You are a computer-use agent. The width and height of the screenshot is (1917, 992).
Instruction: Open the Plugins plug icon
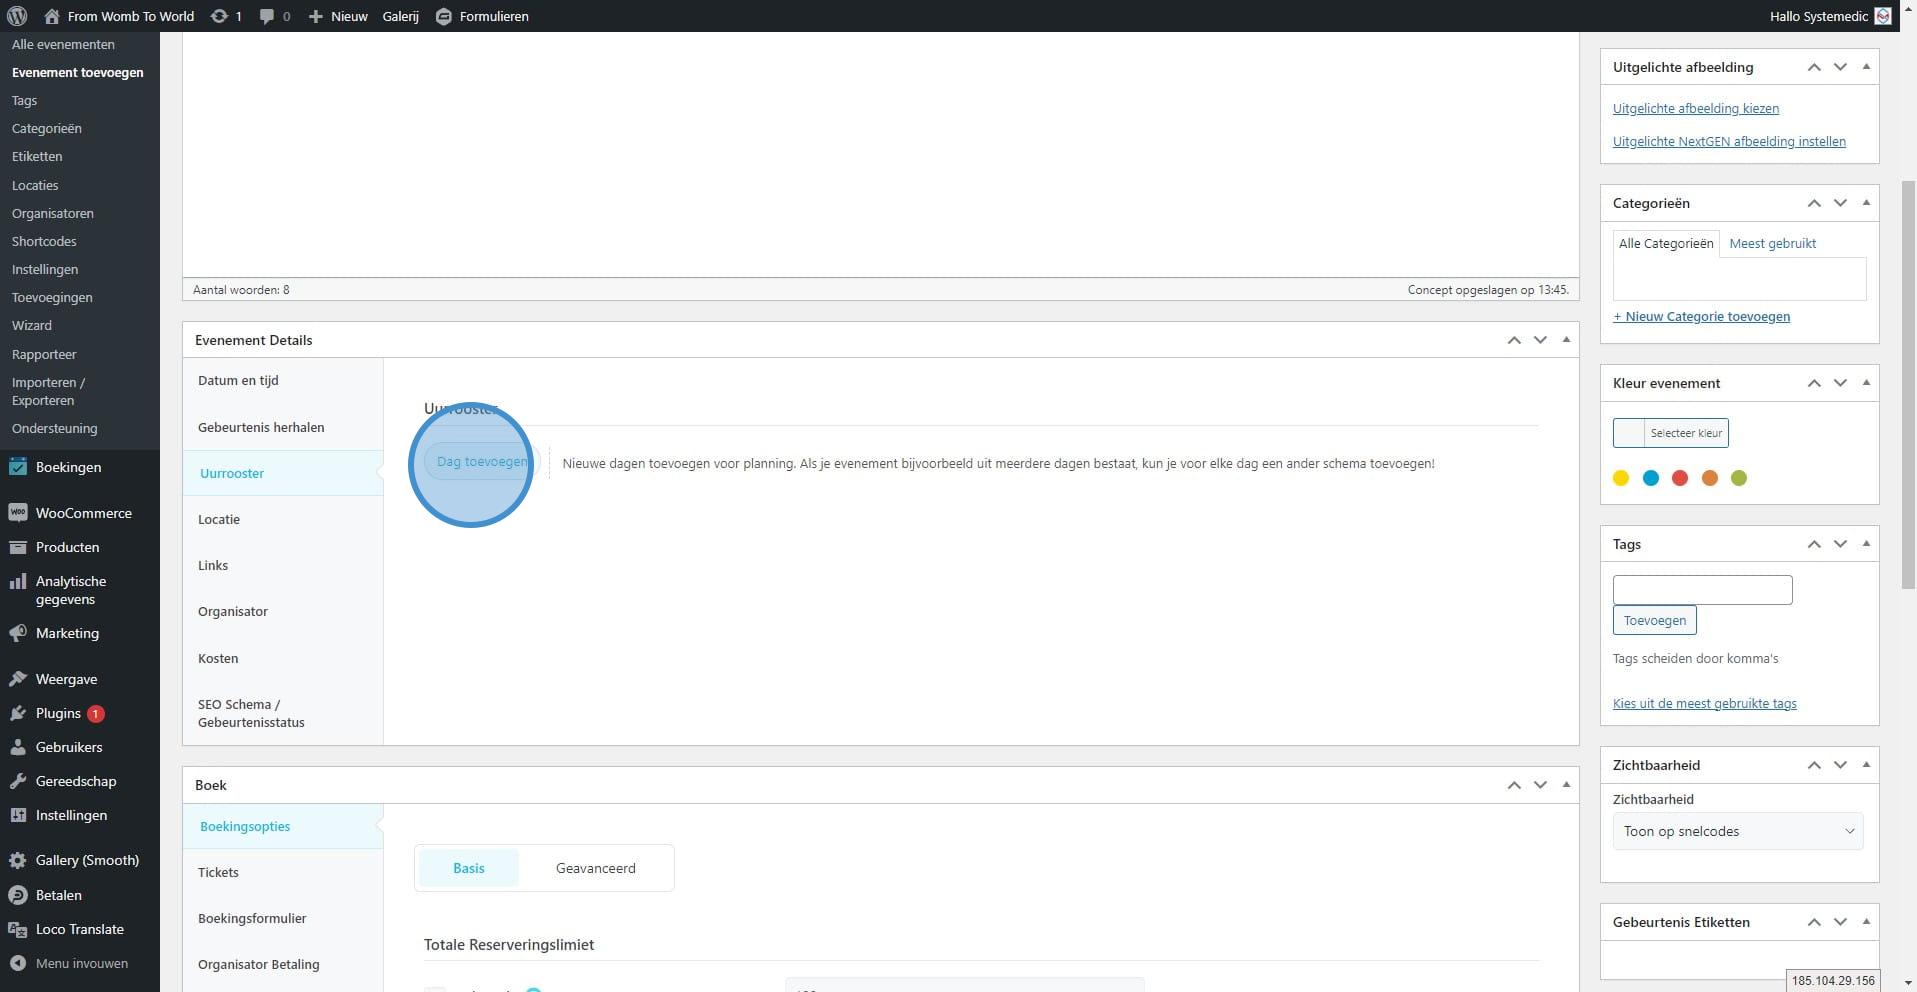click(x=17, y=713)
